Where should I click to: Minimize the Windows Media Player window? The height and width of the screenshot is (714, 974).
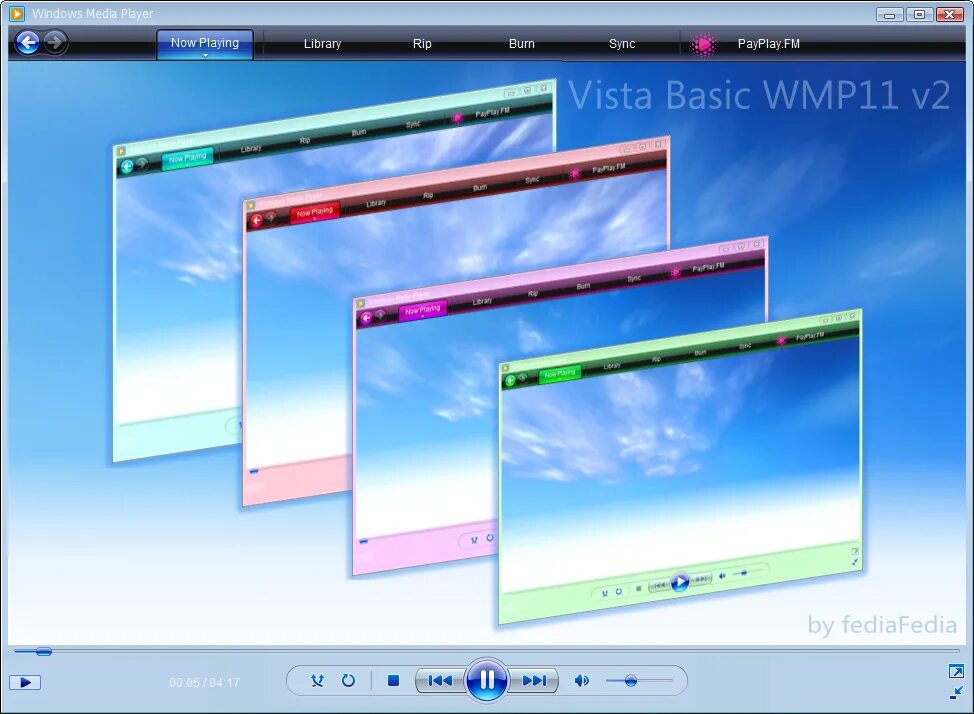[x=890, y=14]
